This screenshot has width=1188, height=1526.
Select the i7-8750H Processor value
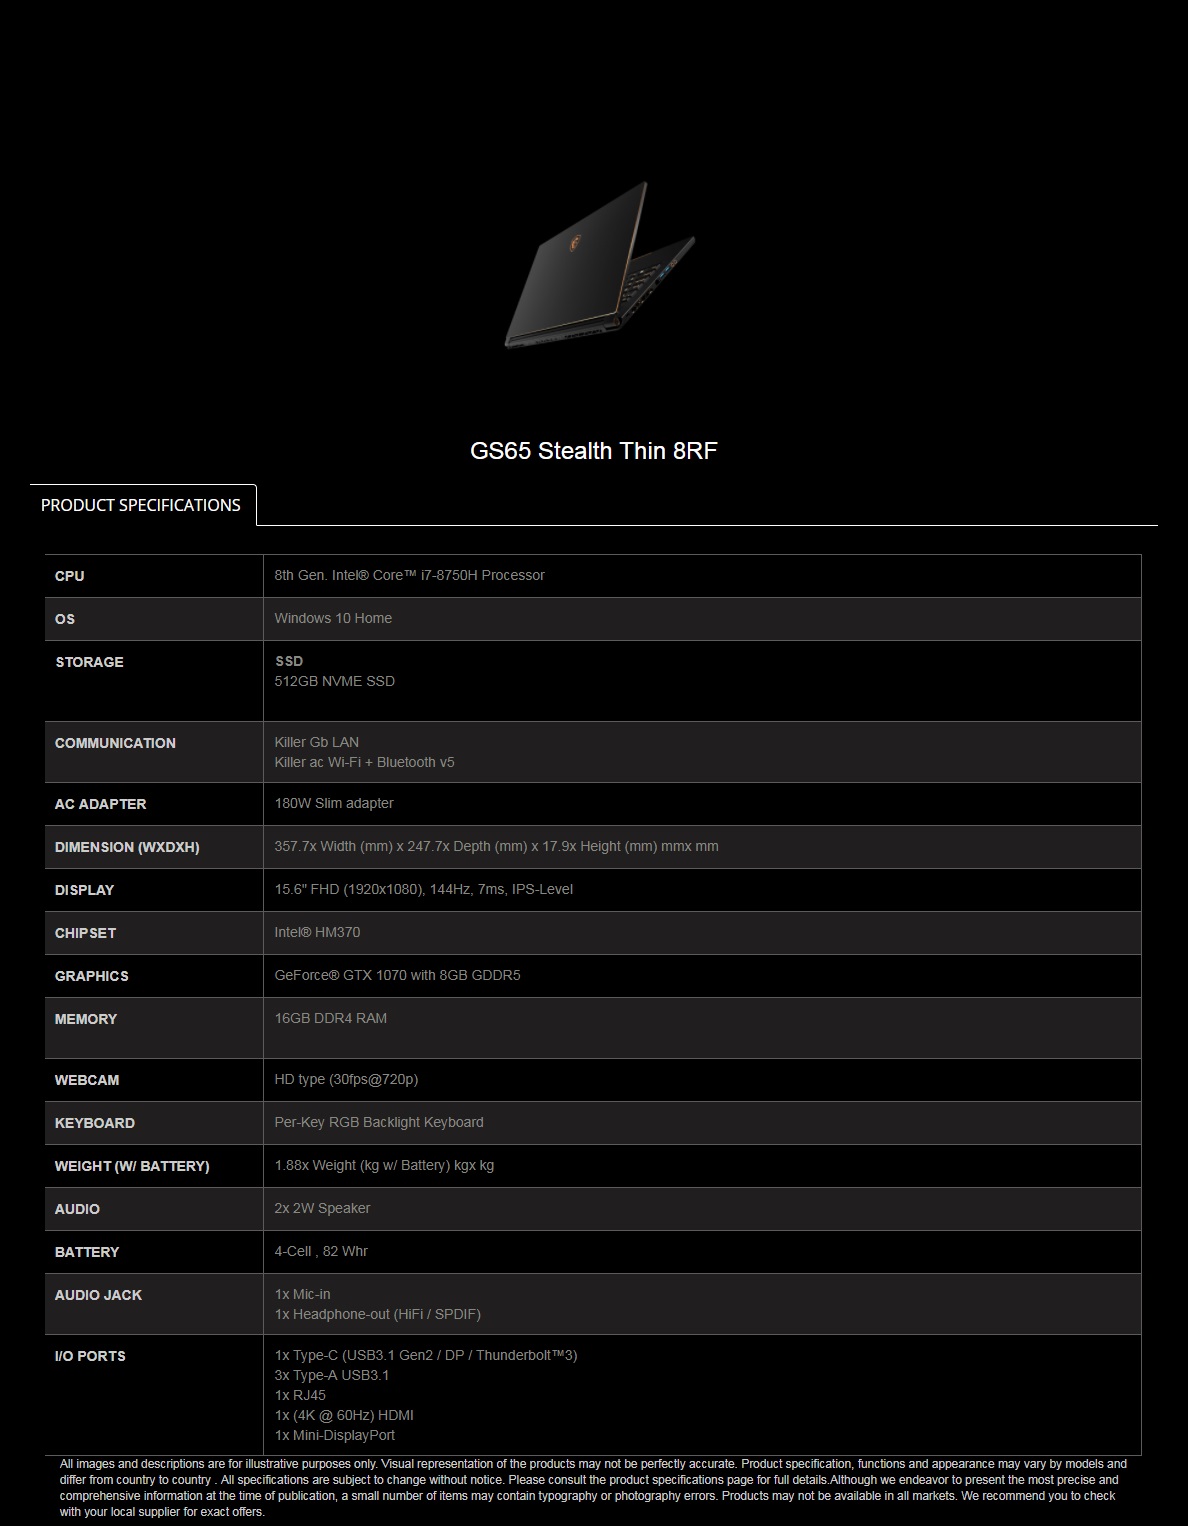(x=410, y=575)
